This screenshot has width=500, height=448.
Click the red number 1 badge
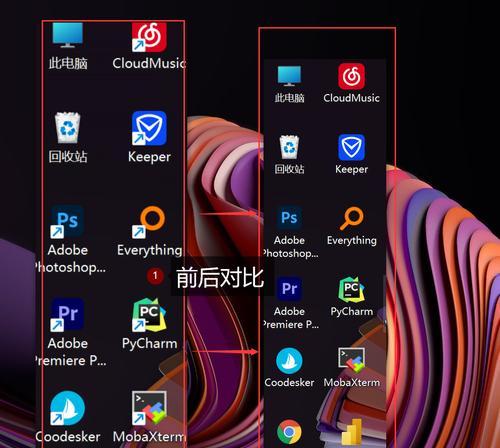coord(155,276)
